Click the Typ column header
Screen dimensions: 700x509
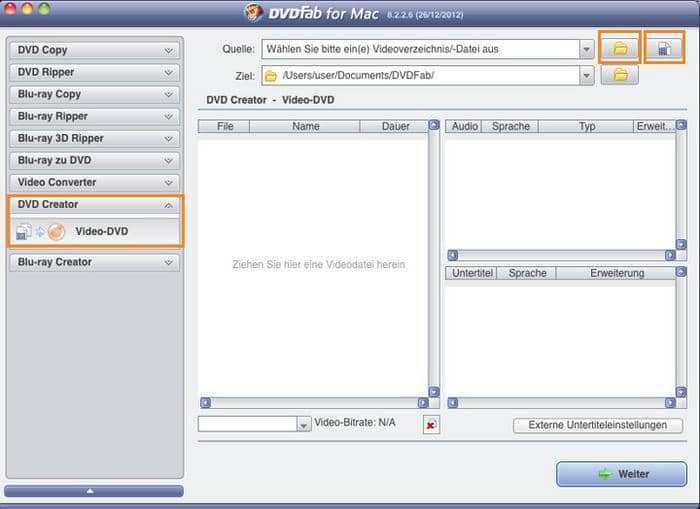pos(586,126)
